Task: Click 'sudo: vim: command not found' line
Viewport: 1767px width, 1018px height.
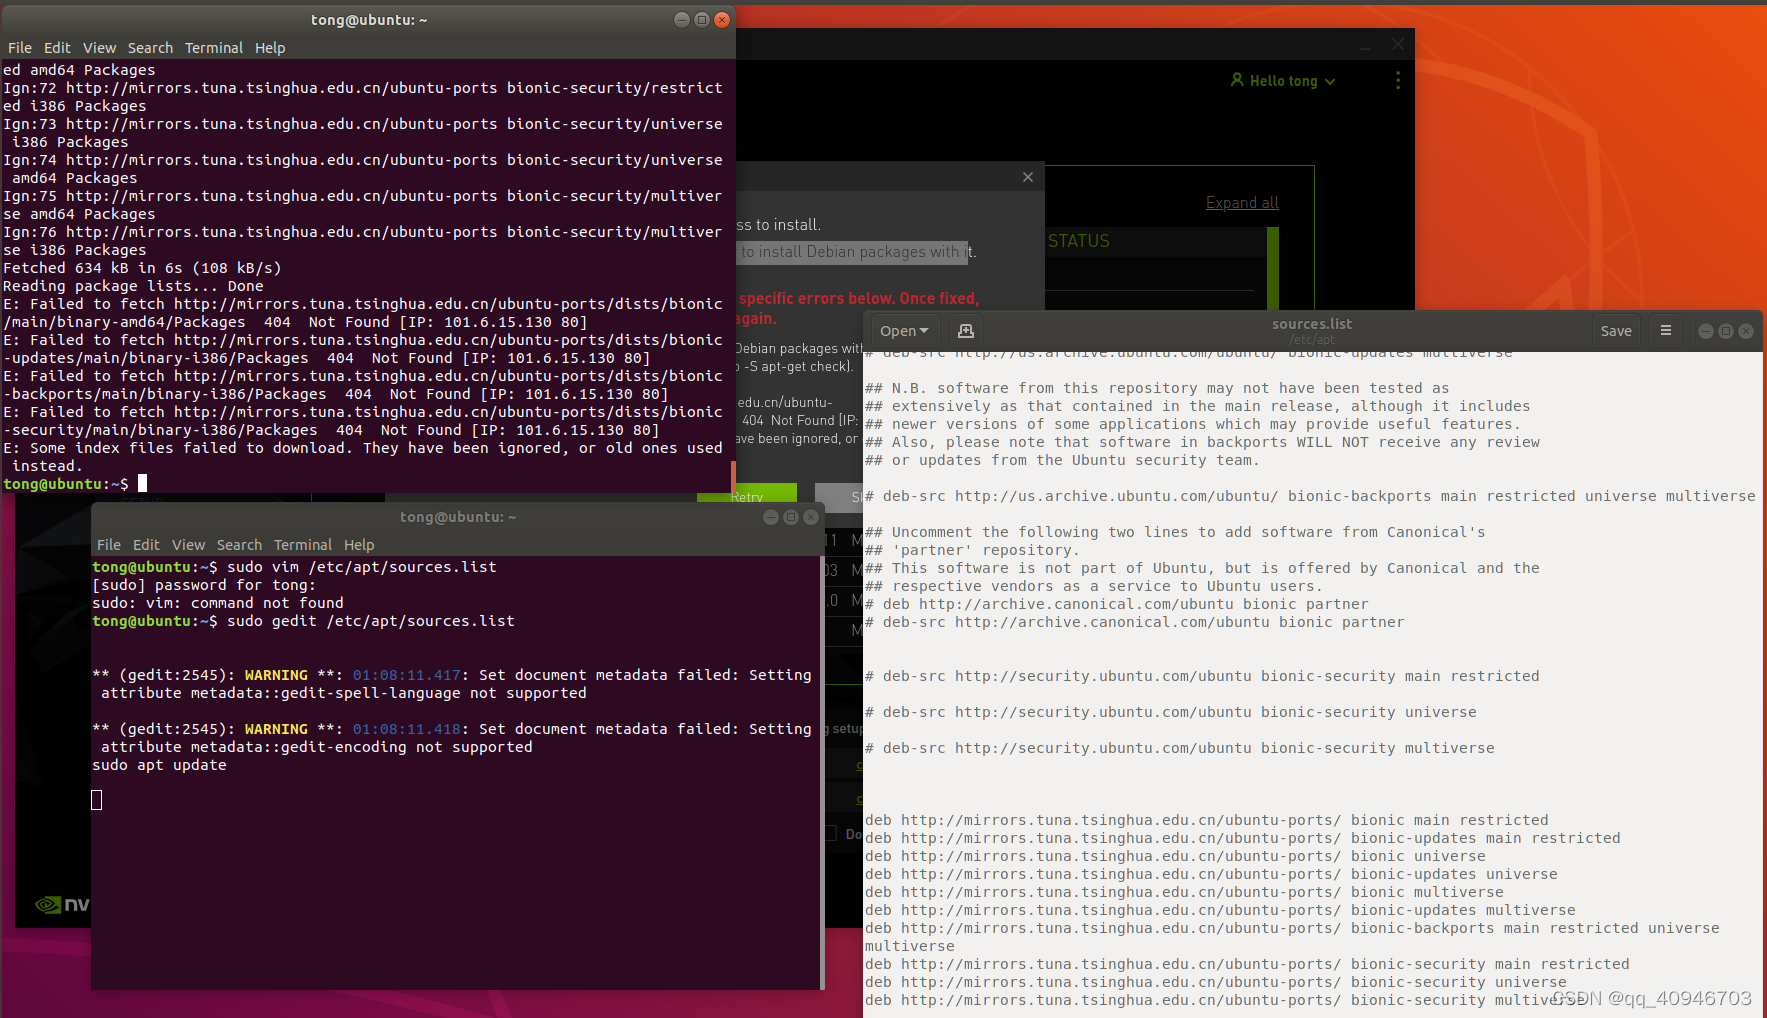Action: click(218, 603)
